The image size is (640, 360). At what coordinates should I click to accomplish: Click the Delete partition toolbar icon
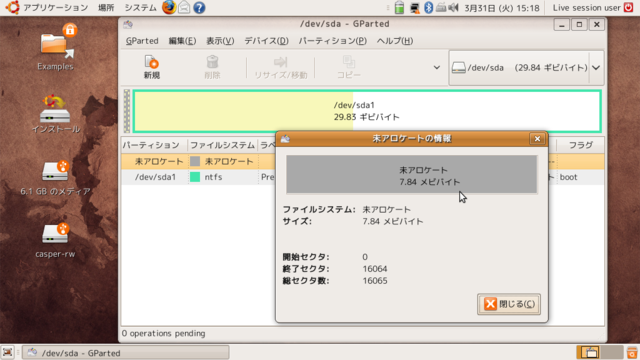pyautogui.click(x=212, y=67)
